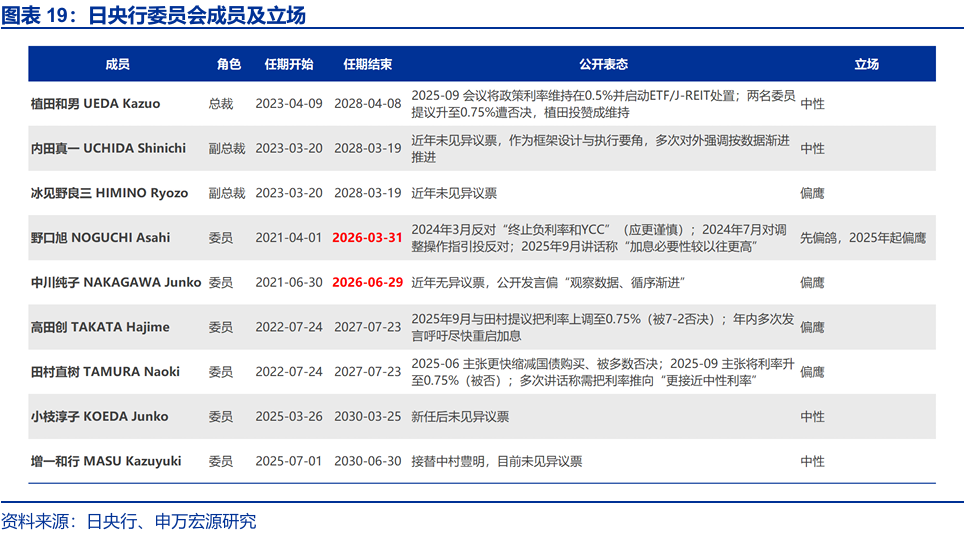The width and height of the screenshot is (964, 535).
Task: Click the red date 2026-06-29
Action: 367,282
